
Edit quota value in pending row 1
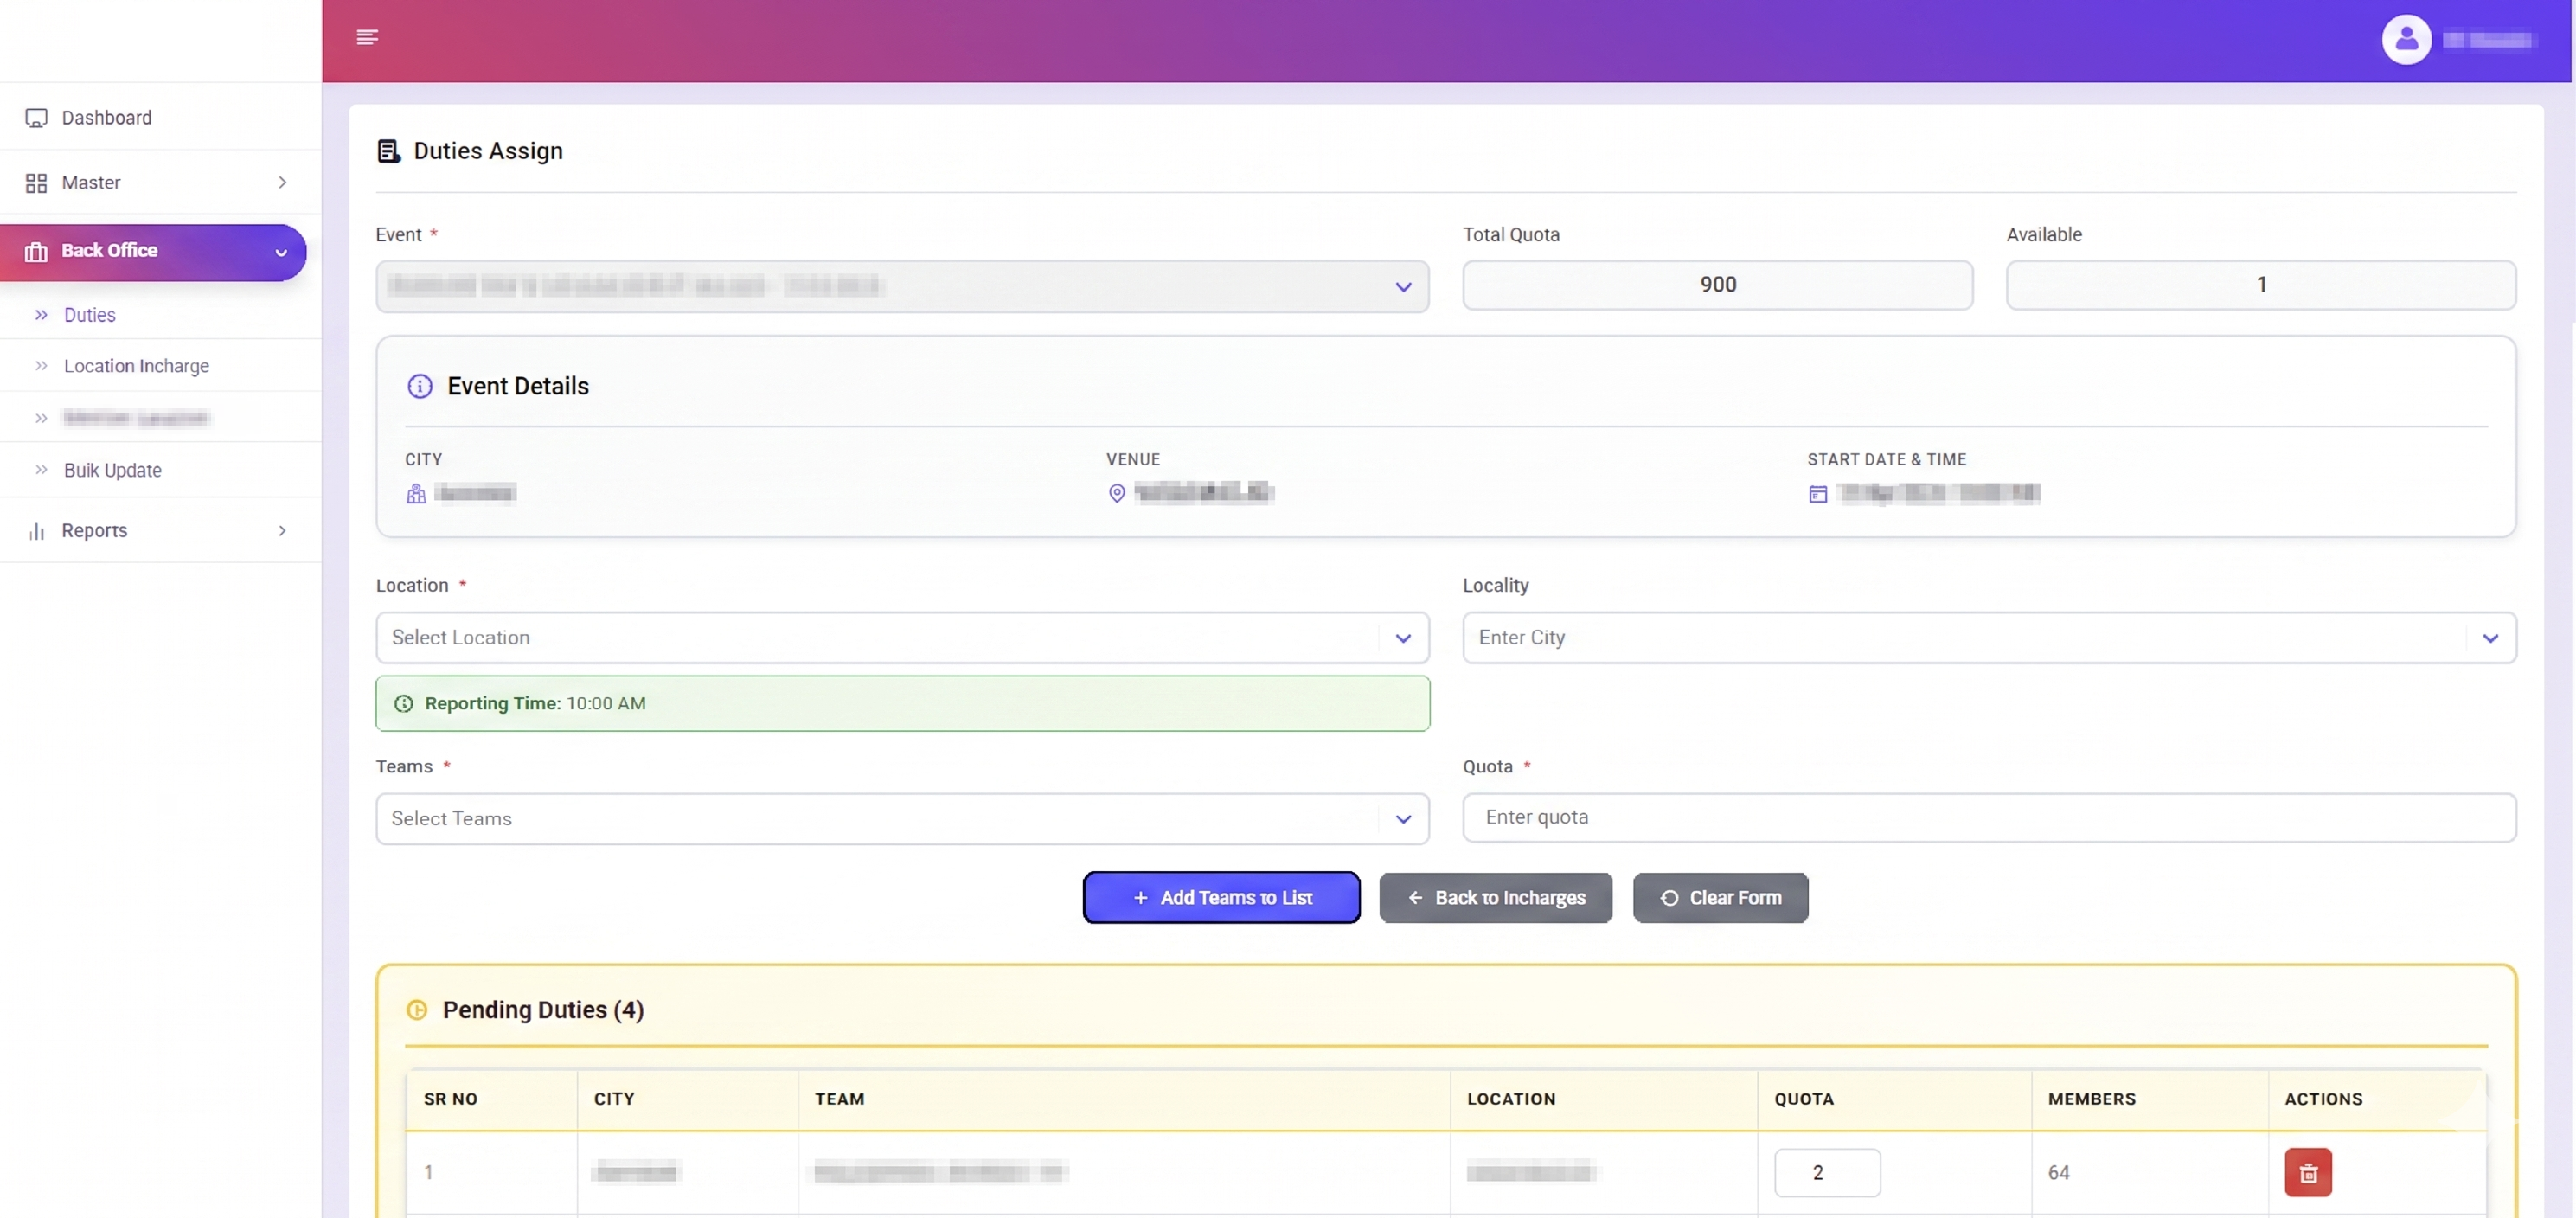point(1827,1173)
